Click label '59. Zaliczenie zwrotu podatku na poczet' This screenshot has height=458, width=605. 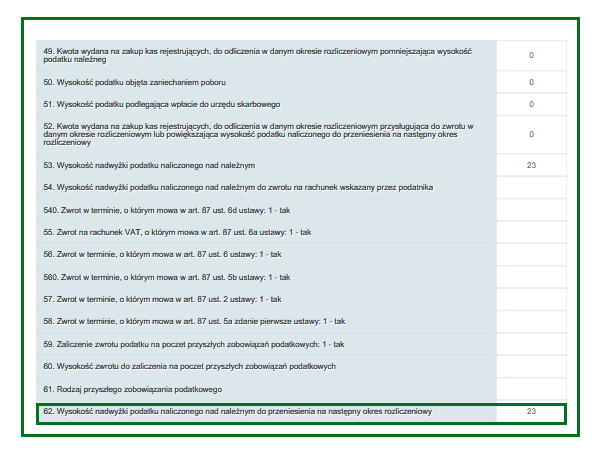coord(194,344)
